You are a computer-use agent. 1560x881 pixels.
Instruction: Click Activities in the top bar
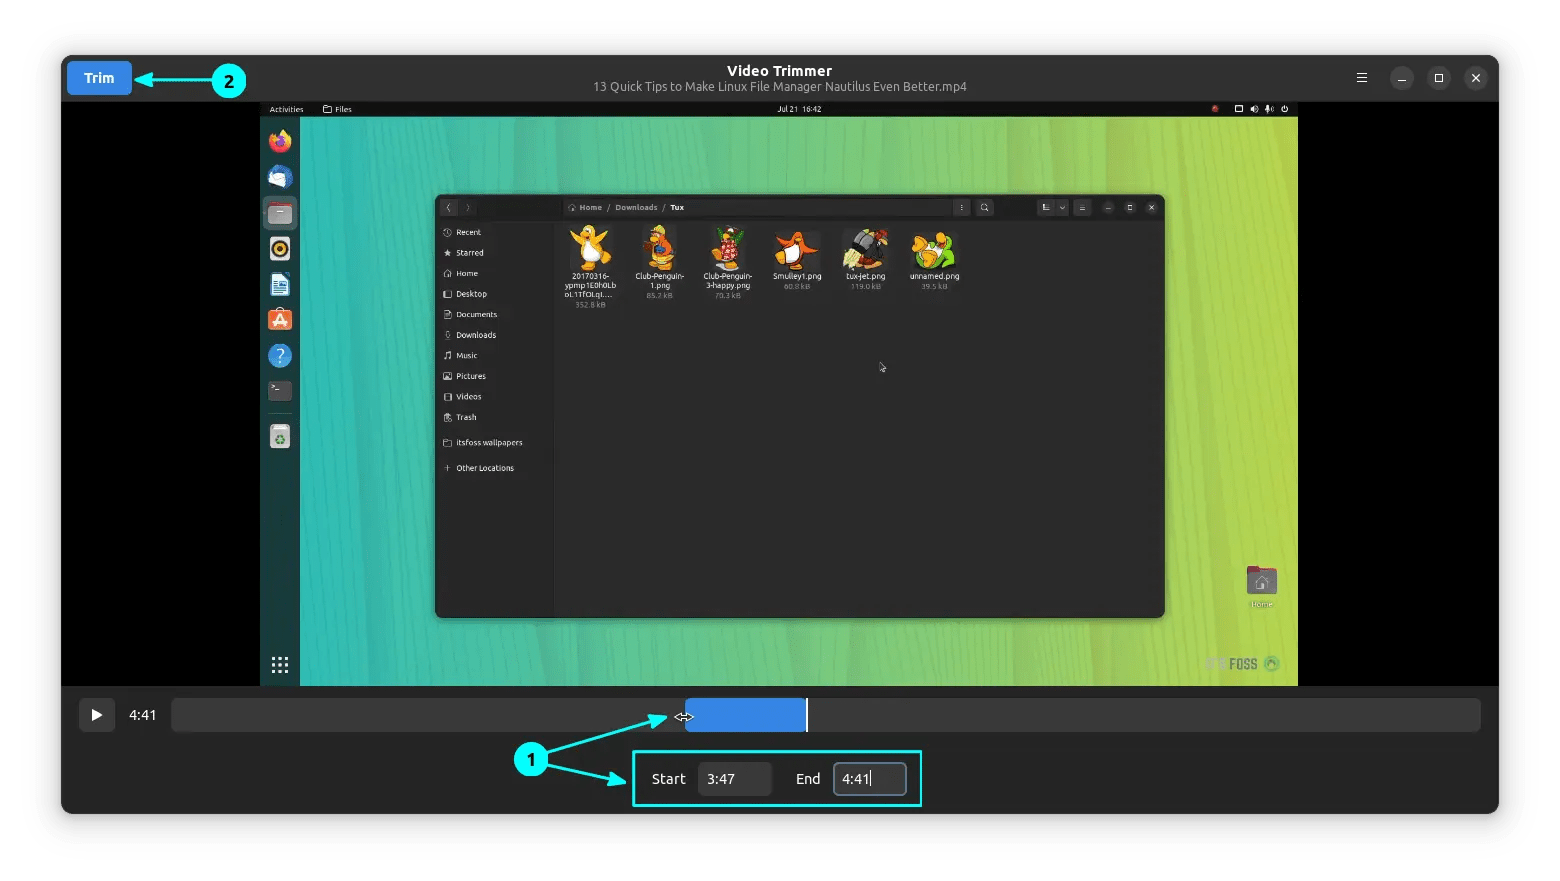286,109
